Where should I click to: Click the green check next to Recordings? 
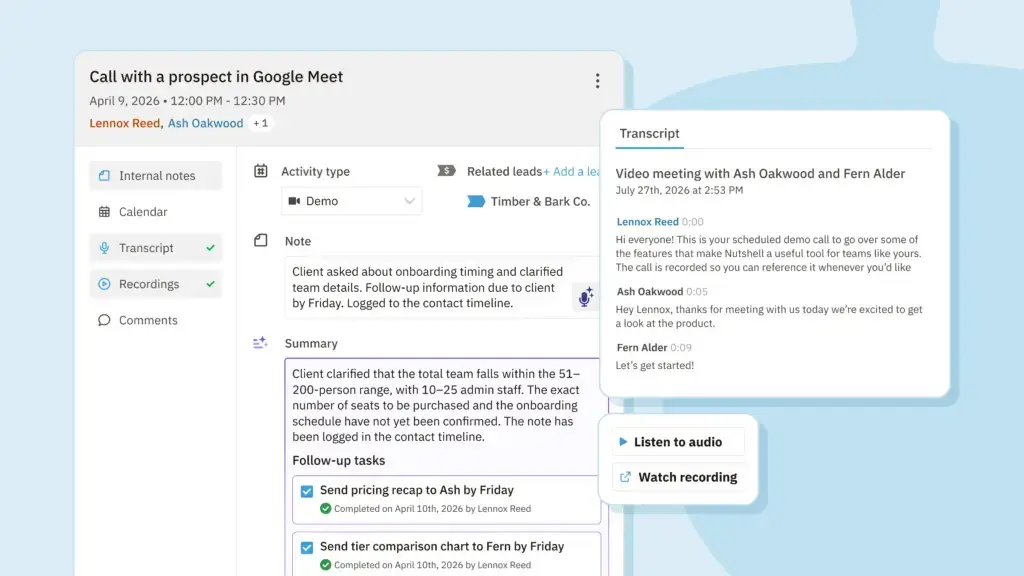[210, 284]
